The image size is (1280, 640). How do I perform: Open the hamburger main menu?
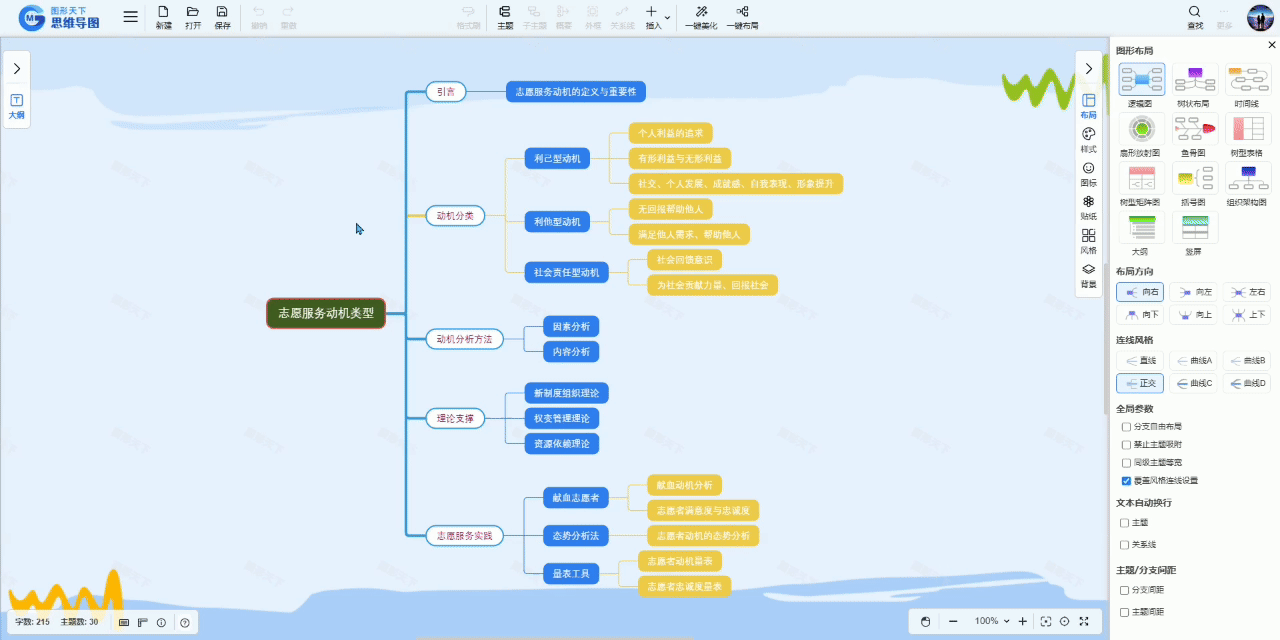pos(131,17)
